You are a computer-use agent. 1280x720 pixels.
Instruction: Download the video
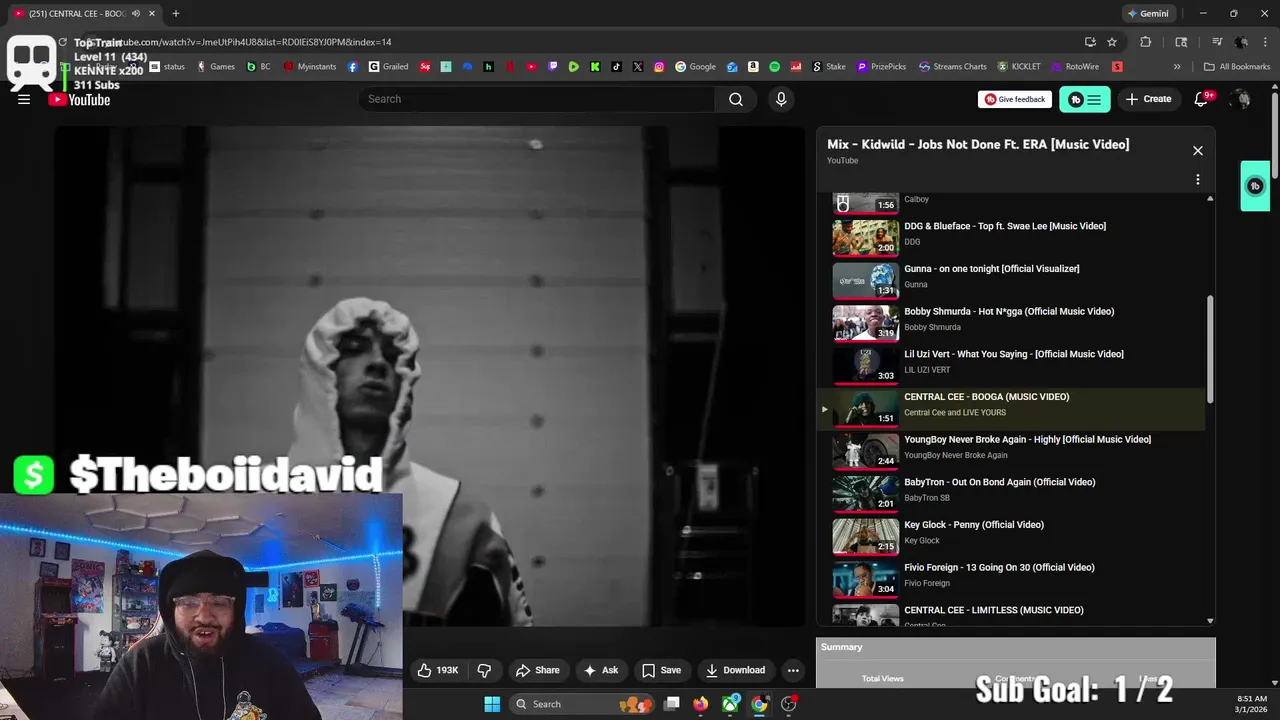(x=735, y=670)
